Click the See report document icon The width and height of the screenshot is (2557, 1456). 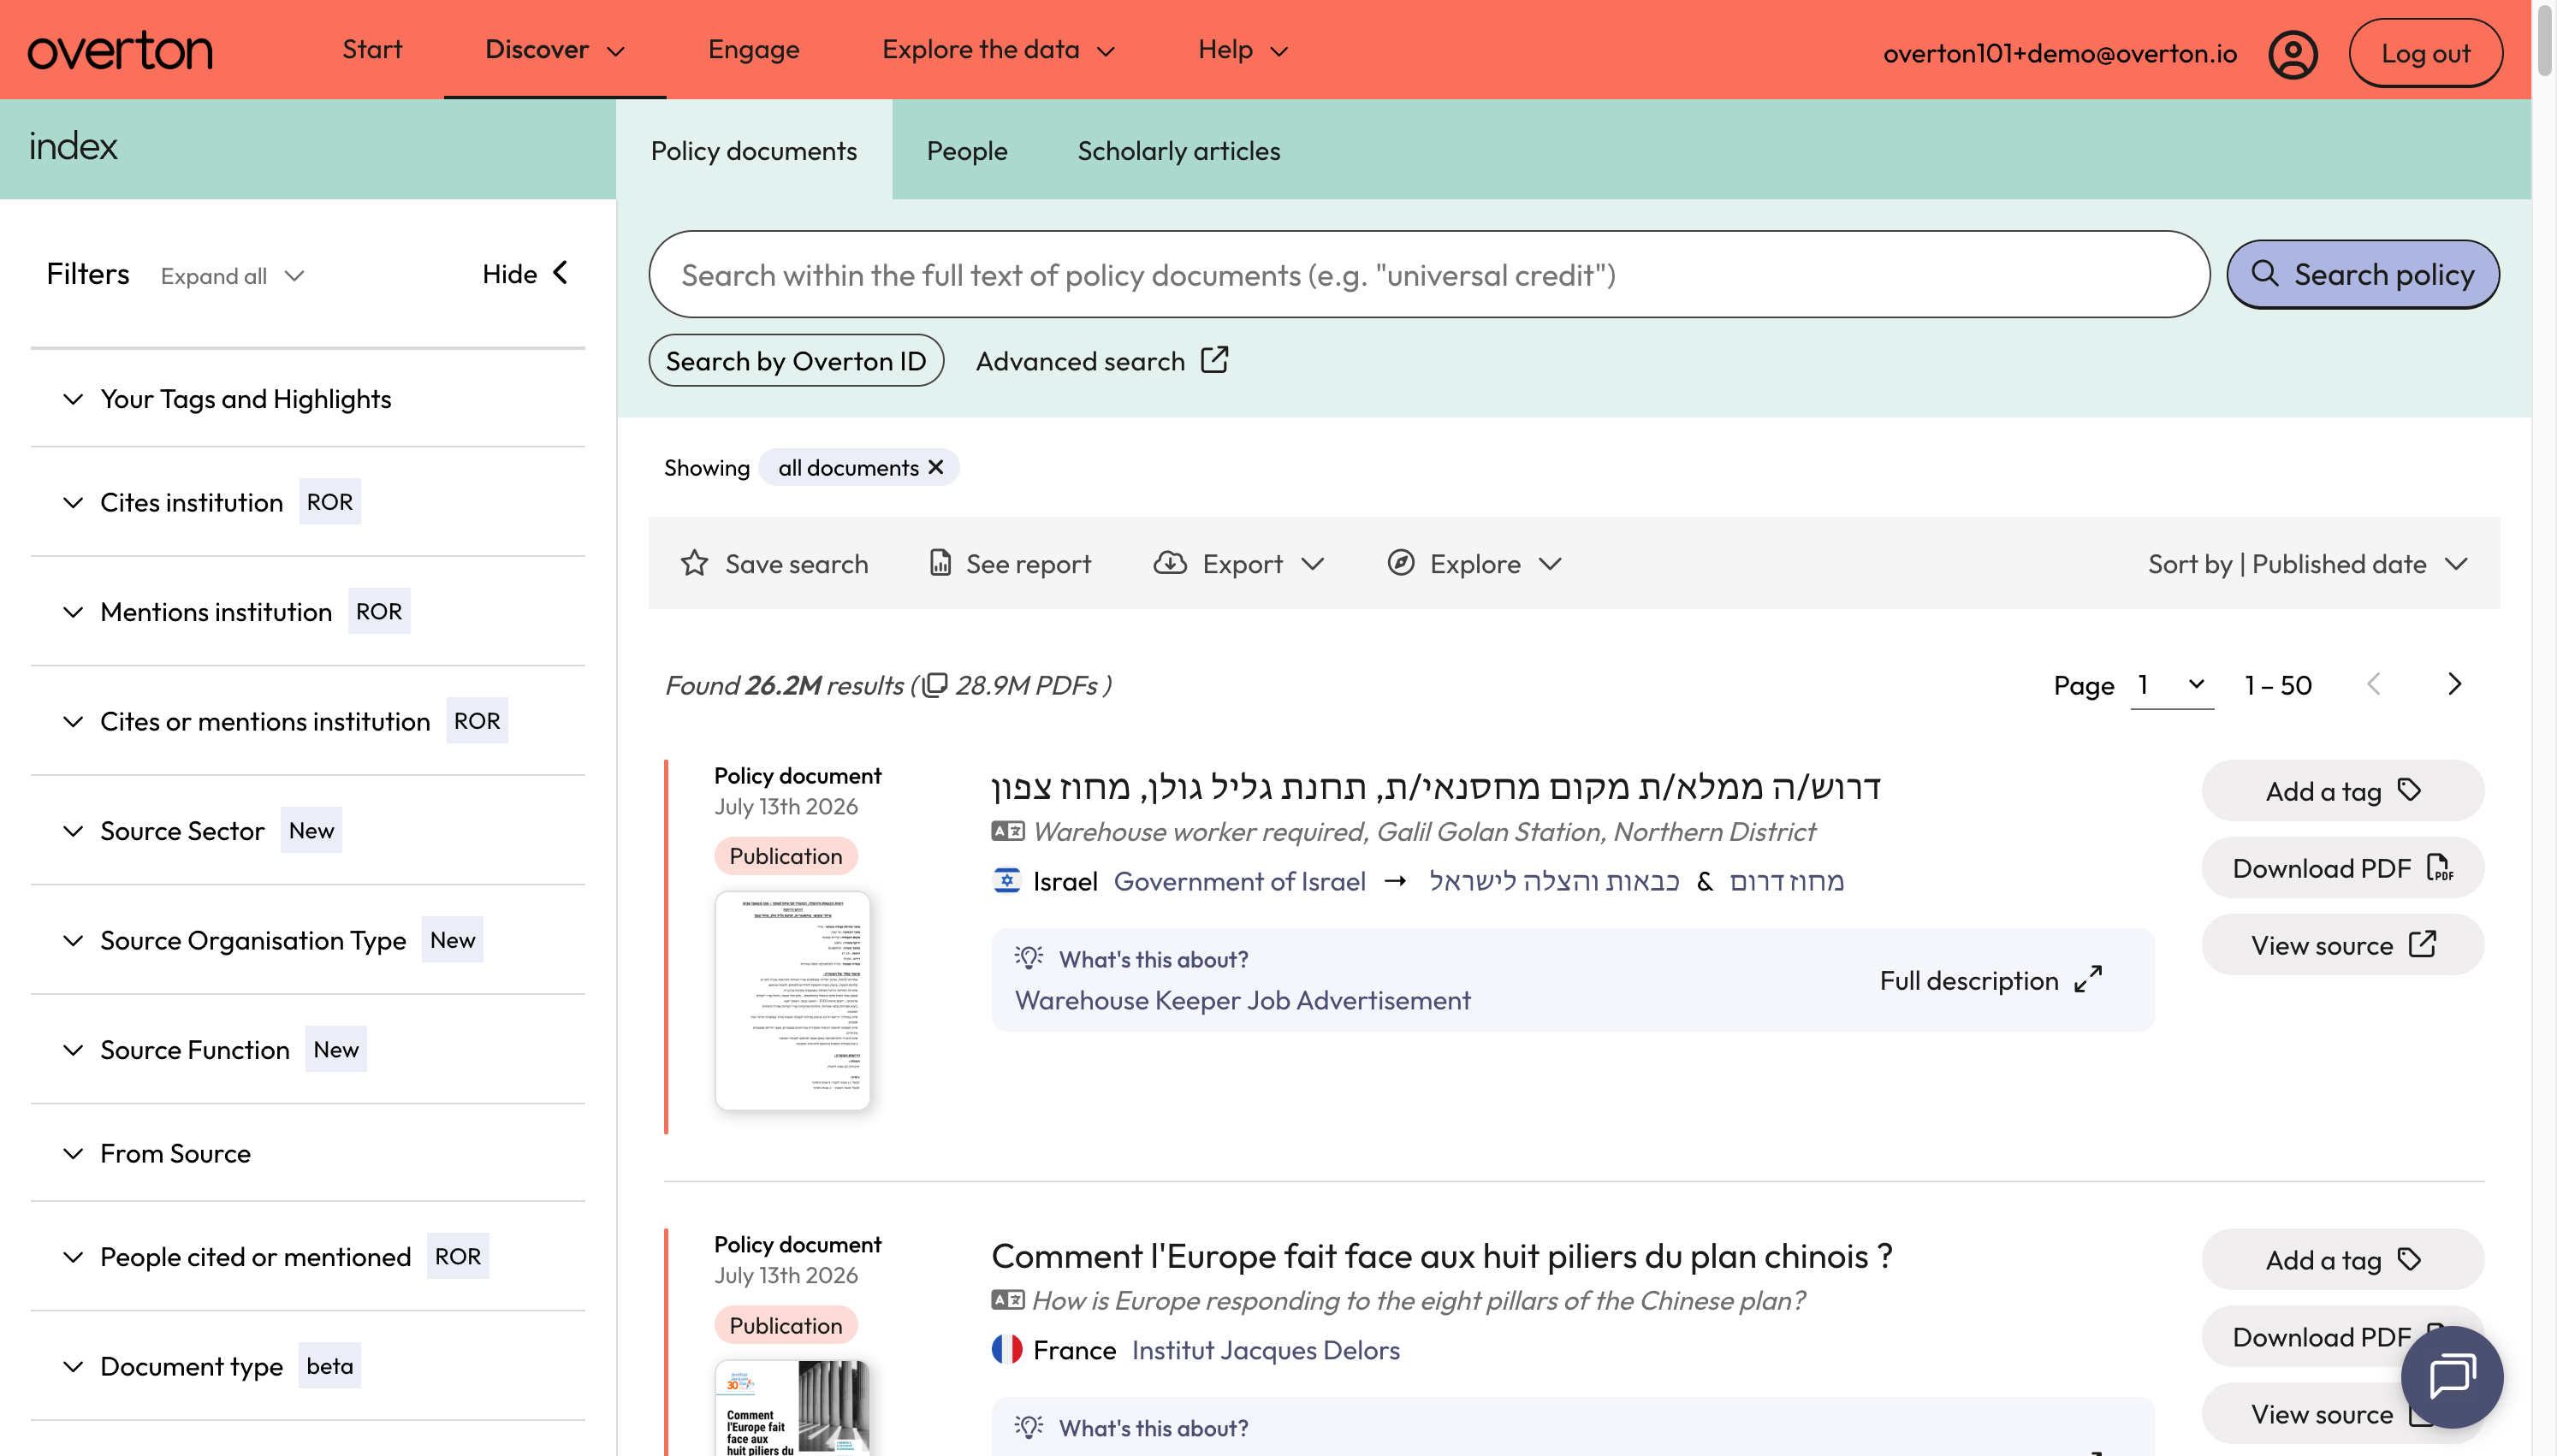(x=939, y=563)
